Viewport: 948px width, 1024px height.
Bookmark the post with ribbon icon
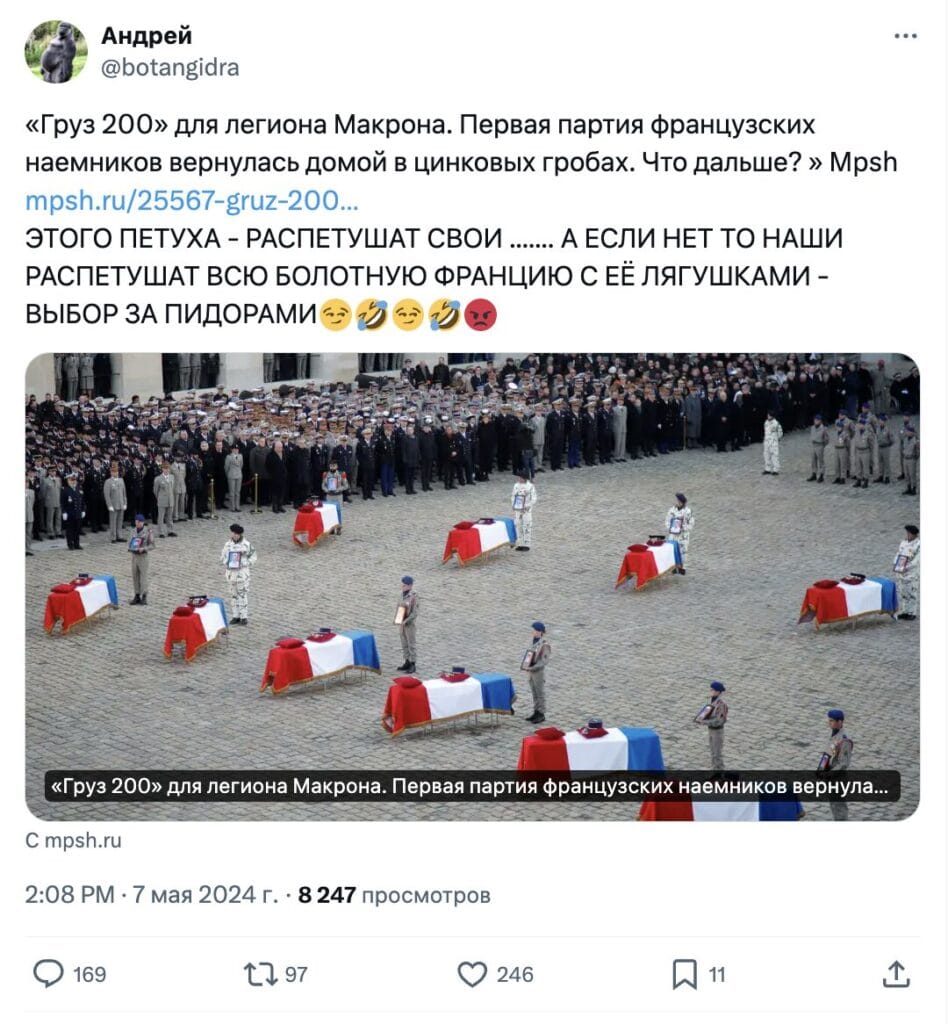(685, 974)
